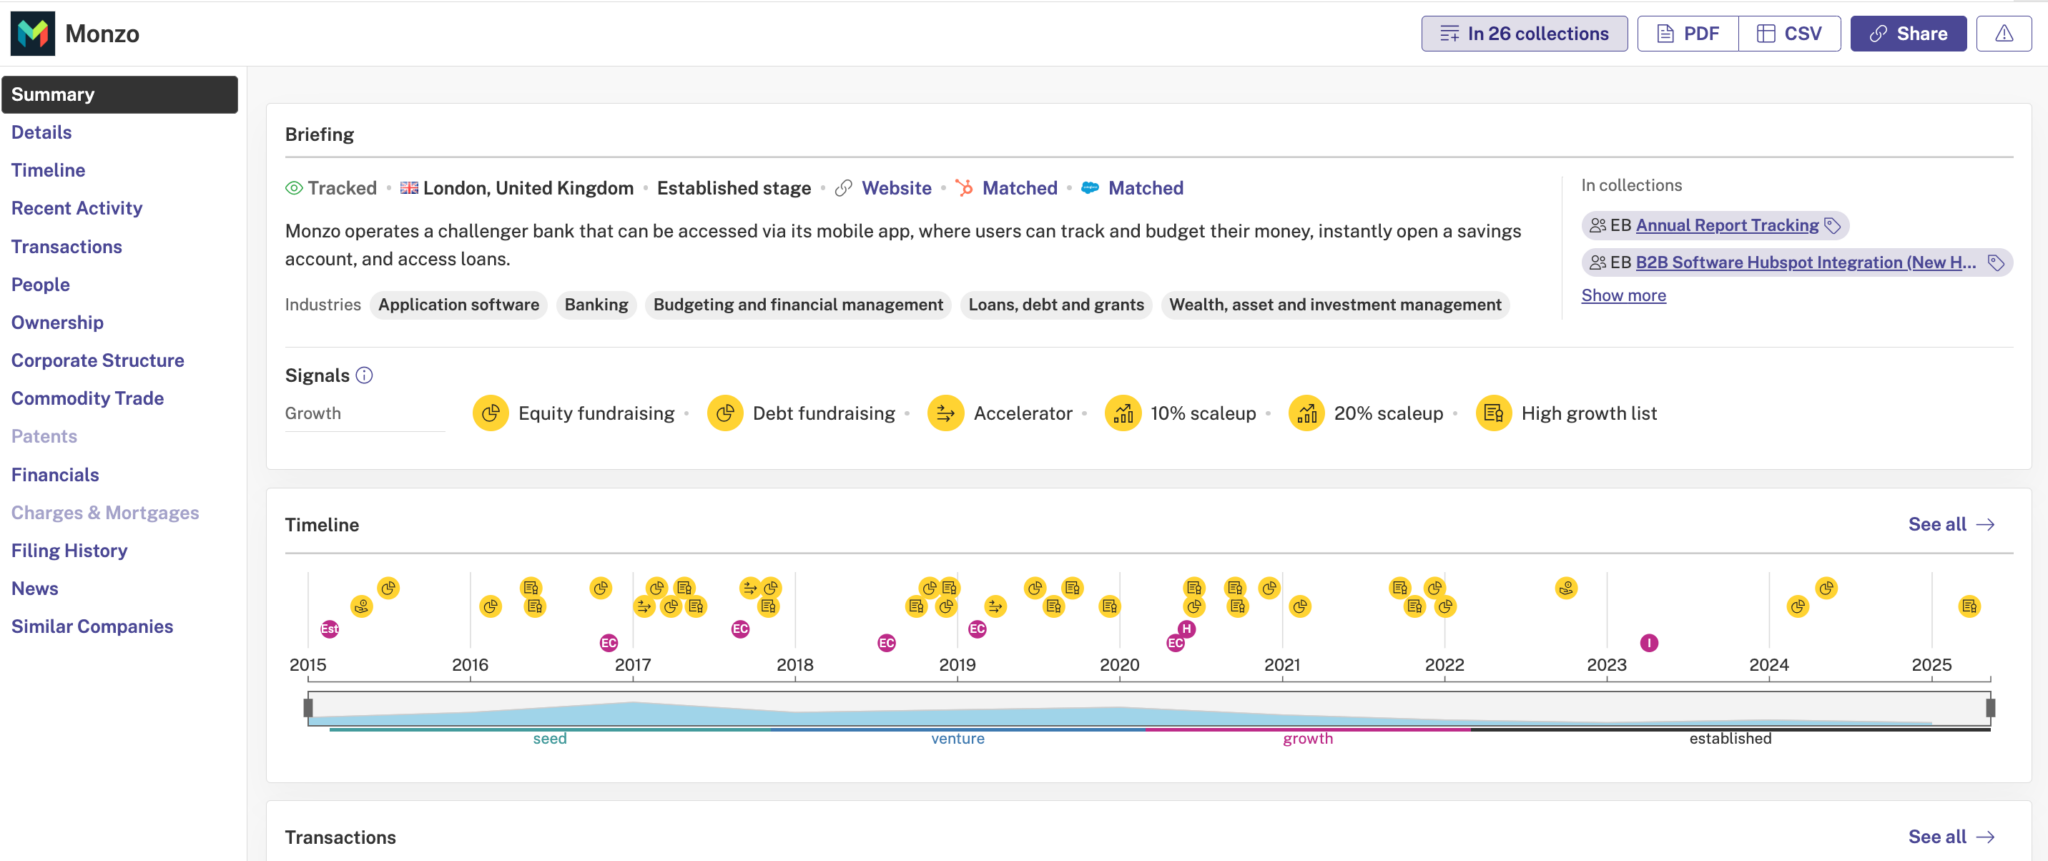The height and width of the screenshot is (861, 2048).
Task: Toggle the Tracked eye status
Action: click(294, 188)
